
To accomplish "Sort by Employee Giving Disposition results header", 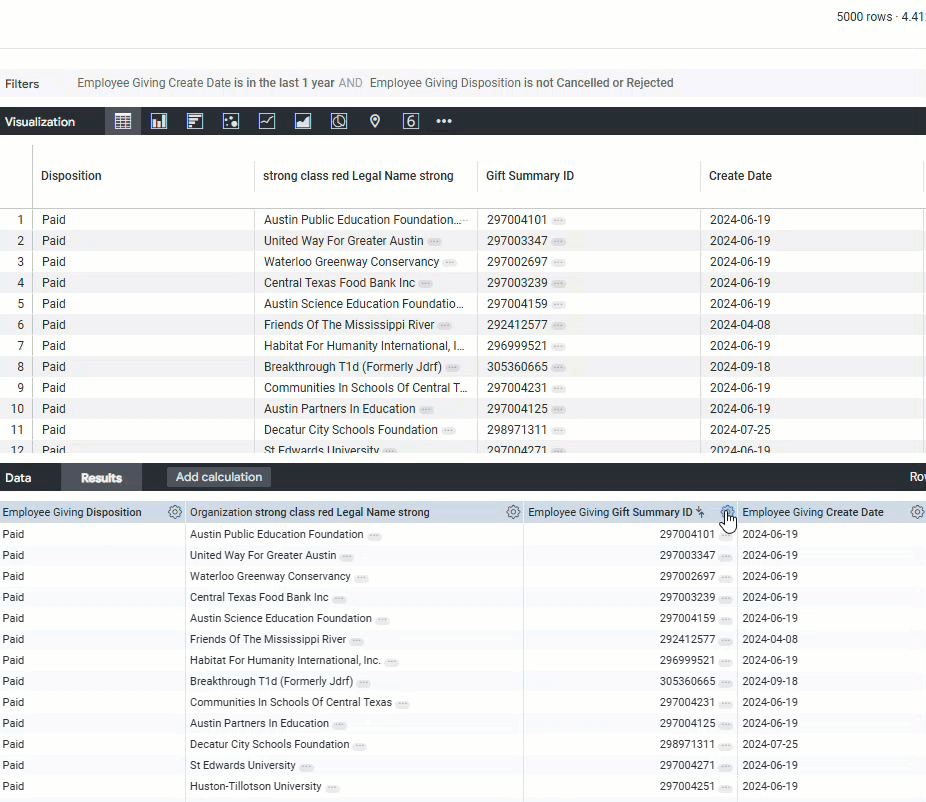I will click(72, 512).
